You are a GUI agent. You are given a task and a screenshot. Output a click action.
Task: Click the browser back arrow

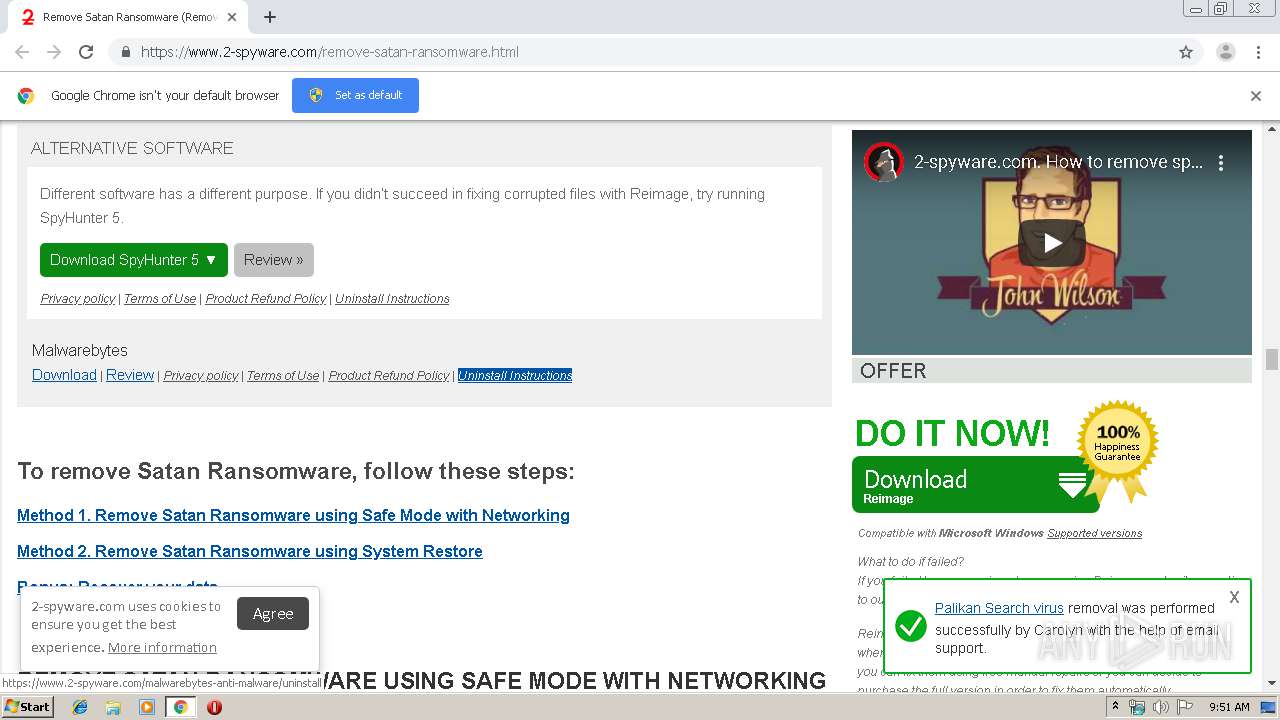coord(22,52)
